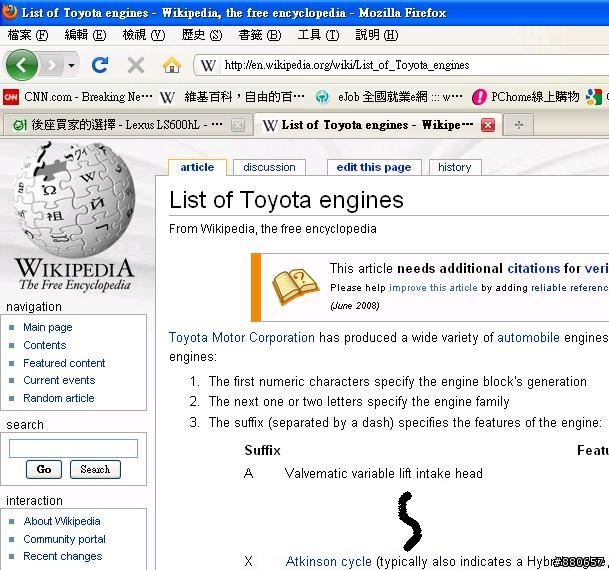Open Random article link
The width and height of the screenshot is (609, 570).
[59, 398]
